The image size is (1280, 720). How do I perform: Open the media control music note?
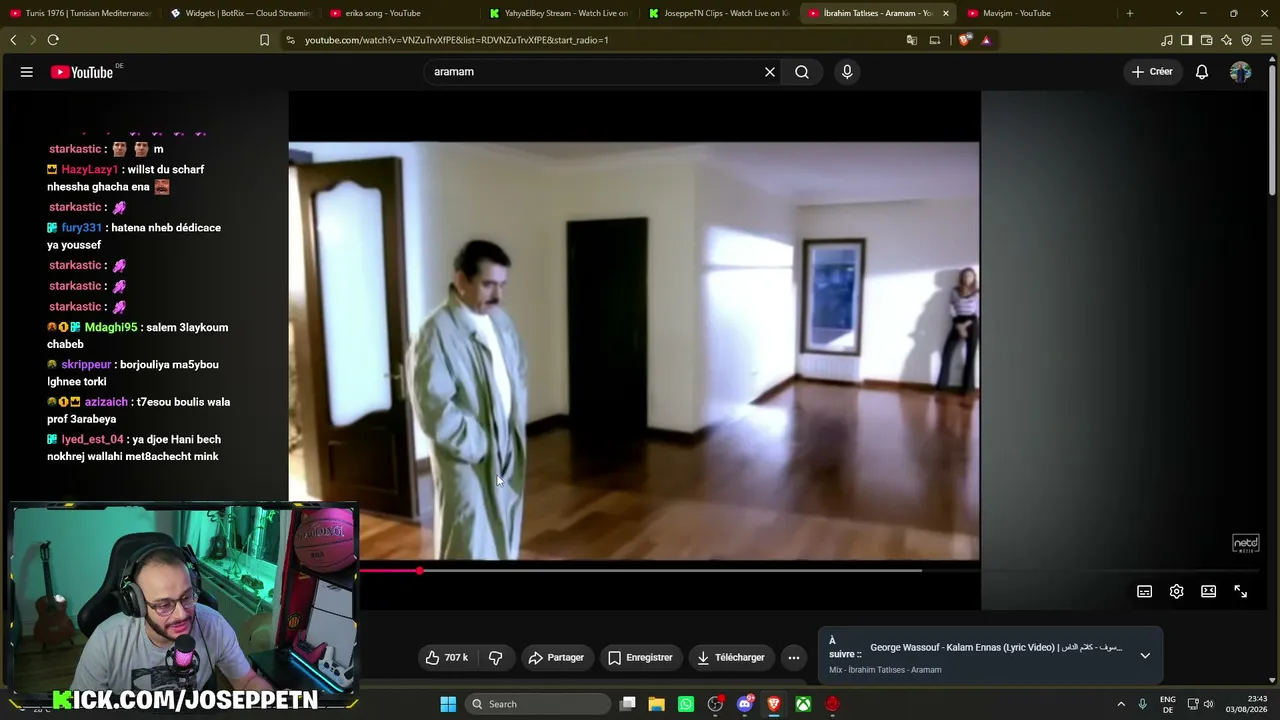[1167, 40]
